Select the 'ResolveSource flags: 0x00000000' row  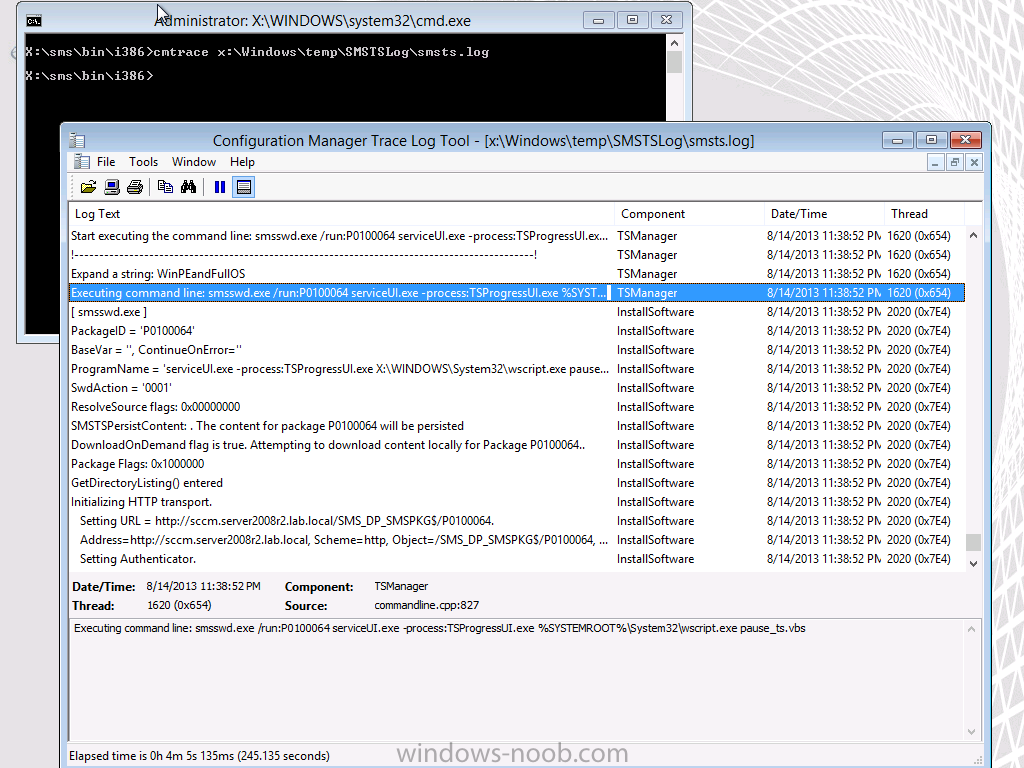pos(517,406)
